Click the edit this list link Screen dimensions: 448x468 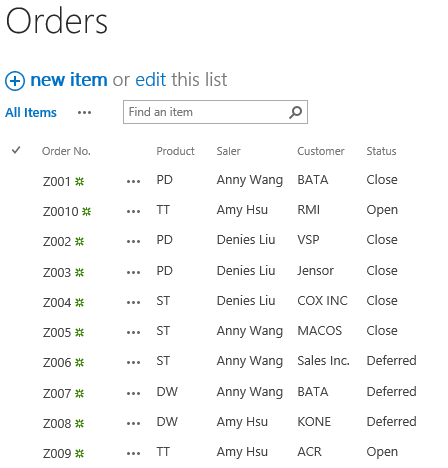coord(150,80)
